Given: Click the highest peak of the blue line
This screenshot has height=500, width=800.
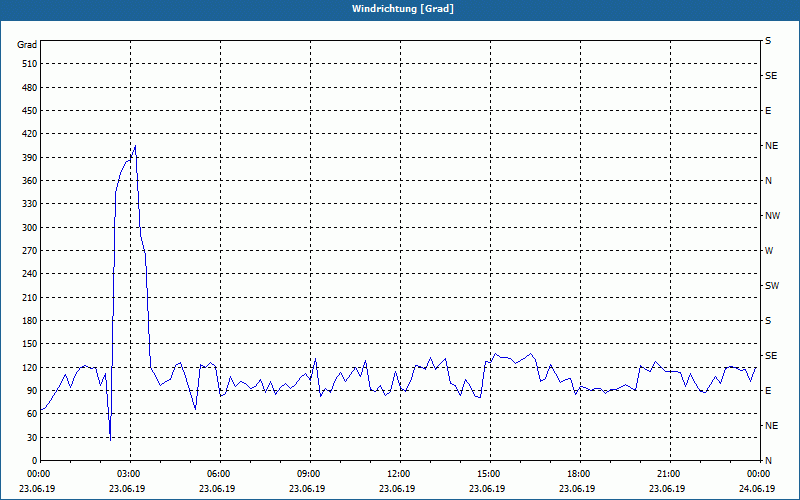Looking at the screenshot, I should point(135,146).
